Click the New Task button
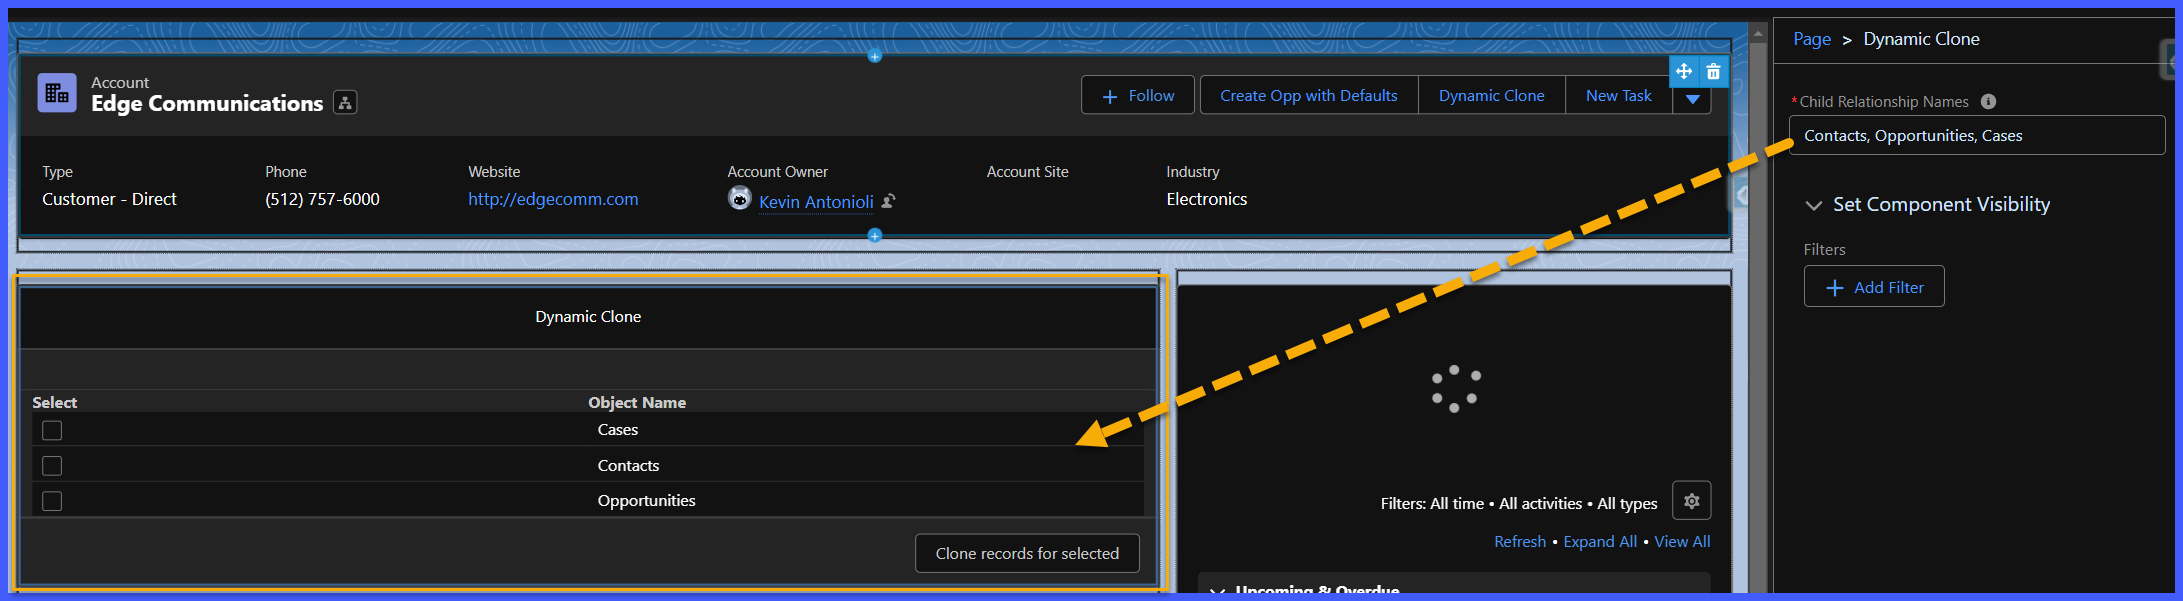Screen dimensions: 2183x601 pyautogui.click(x=1619, y=95)
